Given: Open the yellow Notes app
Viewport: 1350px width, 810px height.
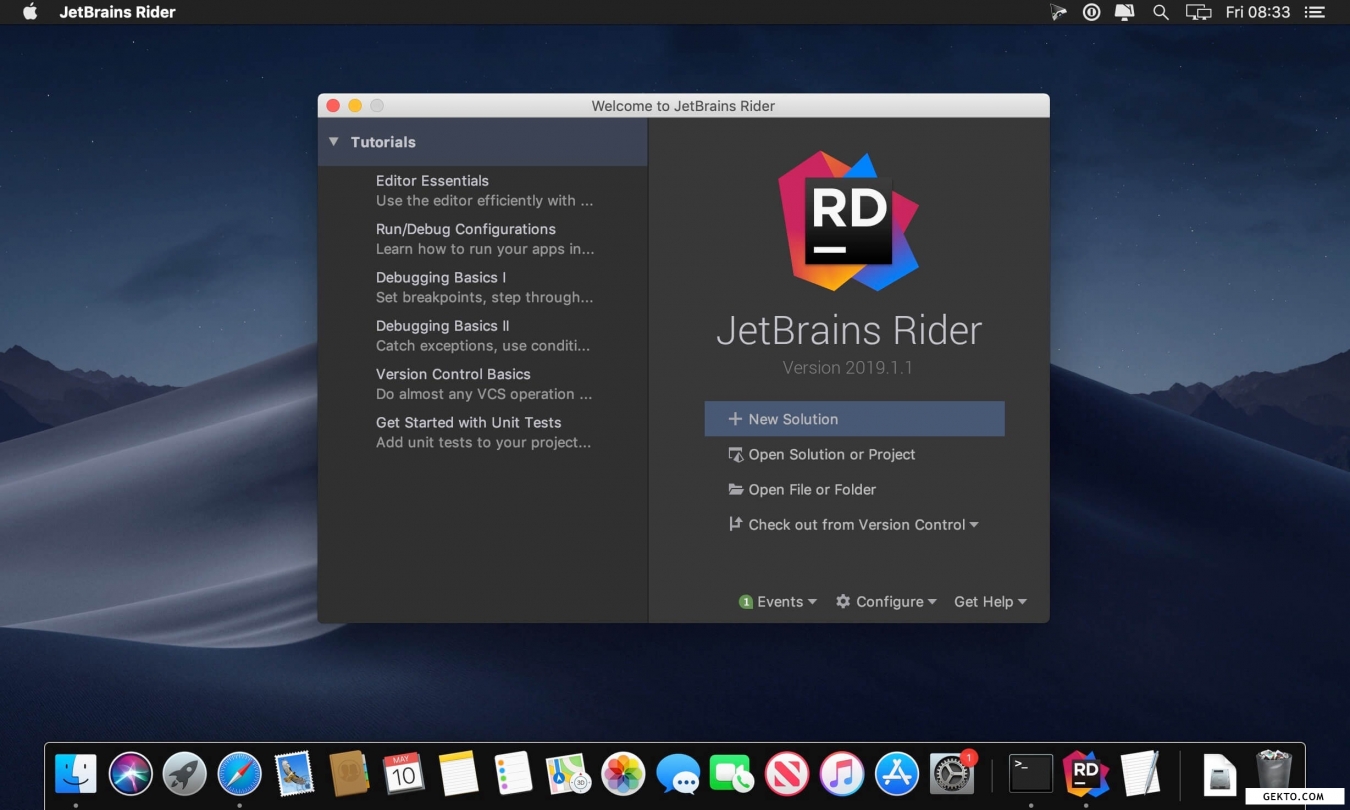Looking at the screenshot, I should tap(459, 774).
